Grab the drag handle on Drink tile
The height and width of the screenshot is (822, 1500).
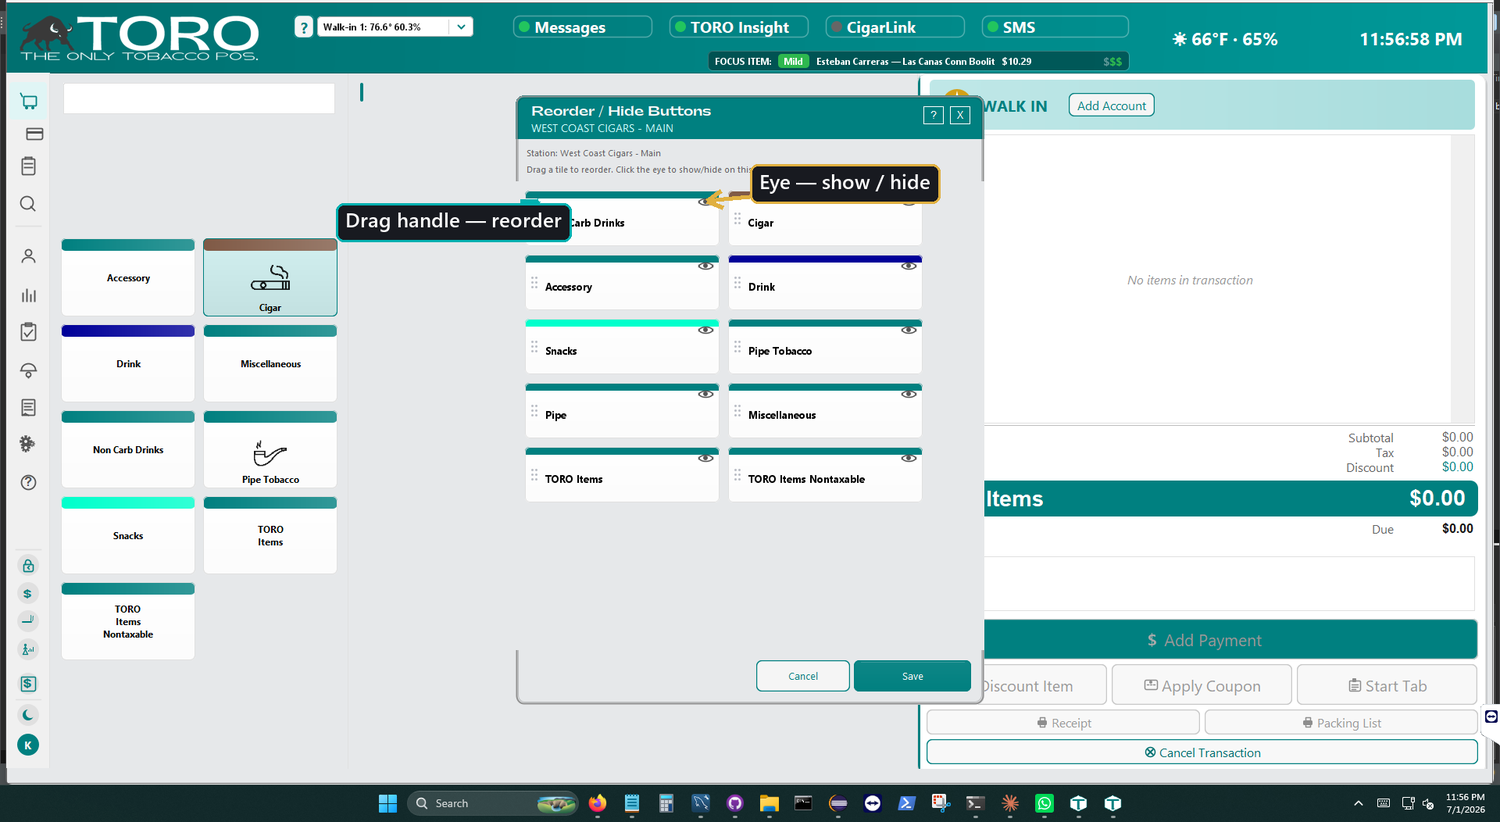(x=737, y=284)
